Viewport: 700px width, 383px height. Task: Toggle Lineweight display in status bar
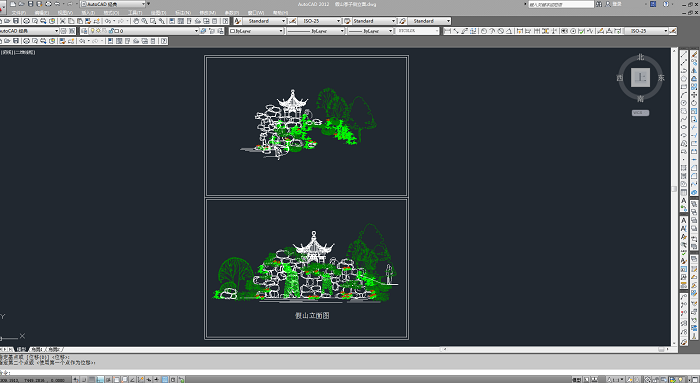tap(157, 379)
